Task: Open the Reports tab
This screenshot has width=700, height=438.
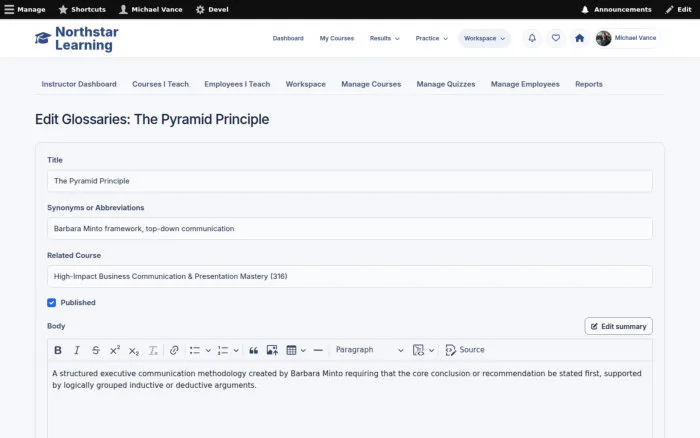Action: pyautogui.click(x=588, y=84)
